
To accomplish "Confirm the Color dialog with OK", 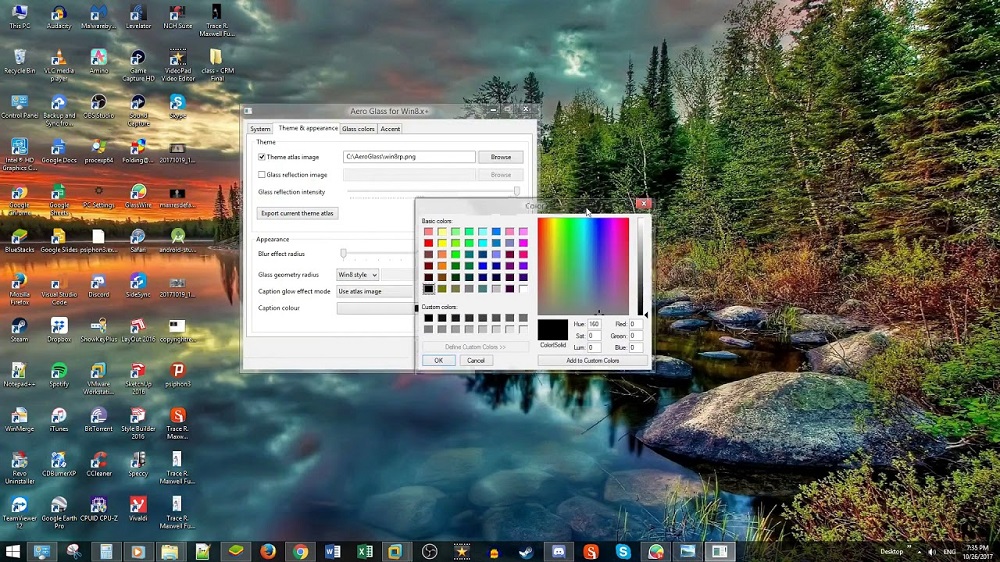I will coord(438,360).
